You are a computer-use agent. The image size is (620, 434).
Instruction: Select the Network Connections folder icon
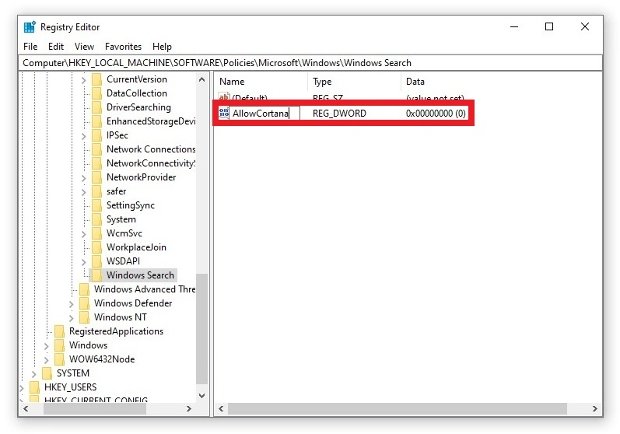96,149
